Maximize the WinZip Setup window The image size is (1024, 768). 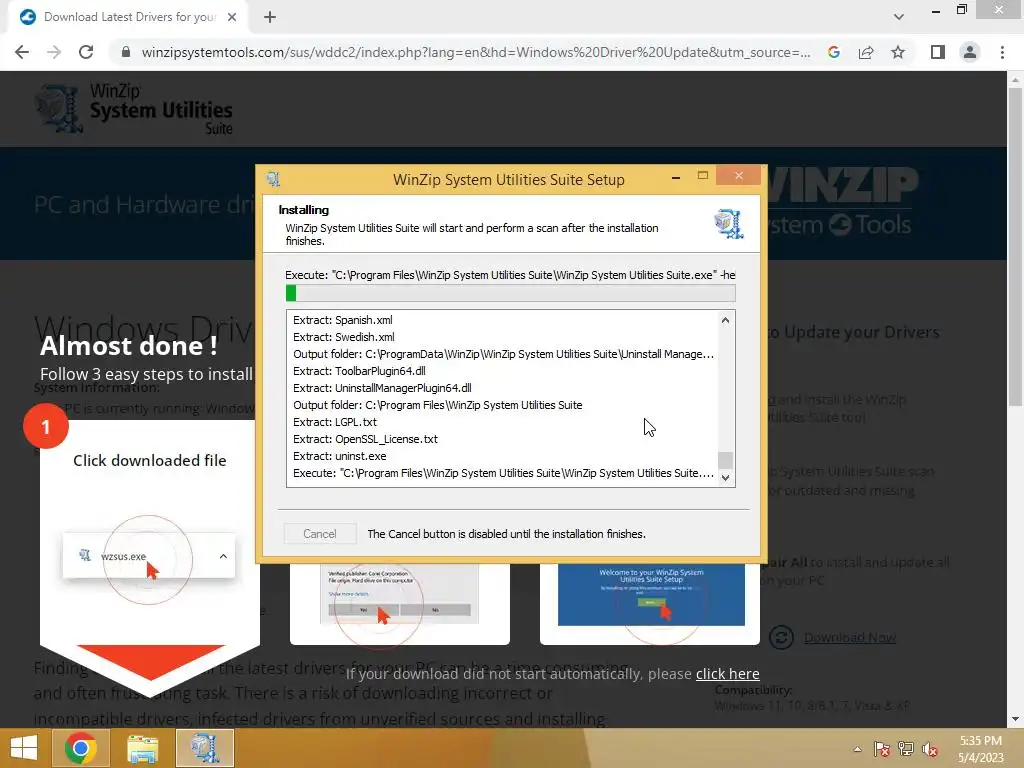click(x=703, y=176)
